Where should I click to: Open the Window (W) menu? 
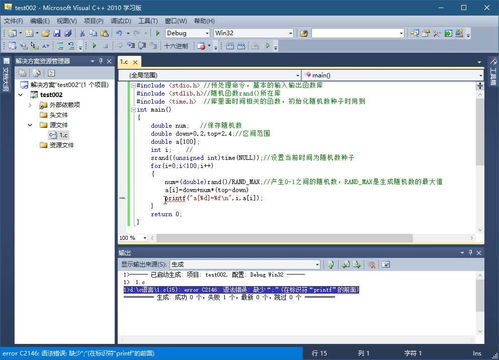tap(176, 21)
